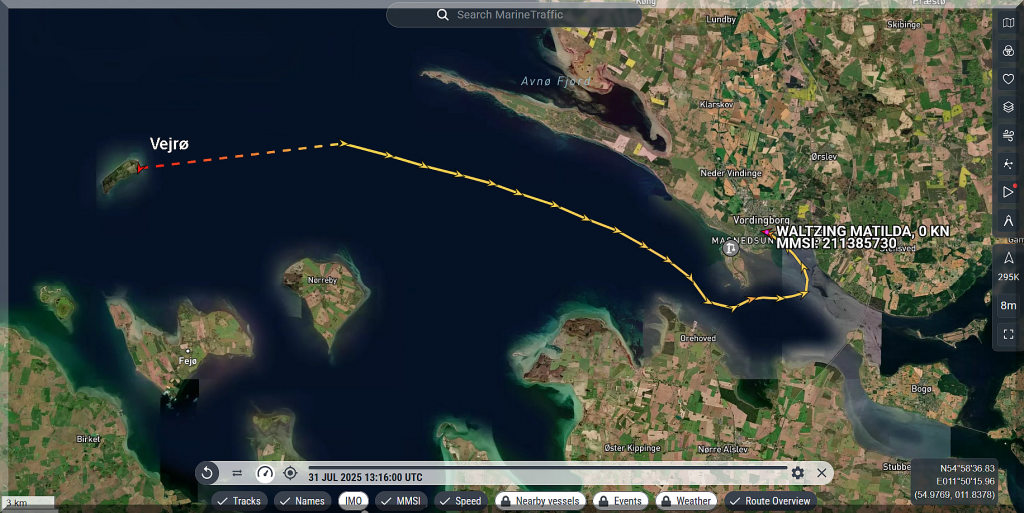Click the speed gauge icon
Screen dimensions: 1024x513
265,473
